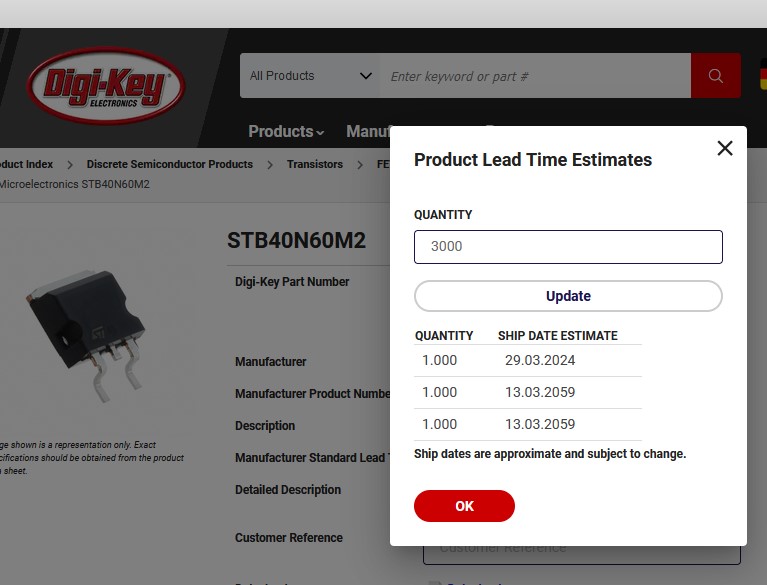Click the Product Lead Time Estimates heading
The image size is (767, 585).
(533, 160)
